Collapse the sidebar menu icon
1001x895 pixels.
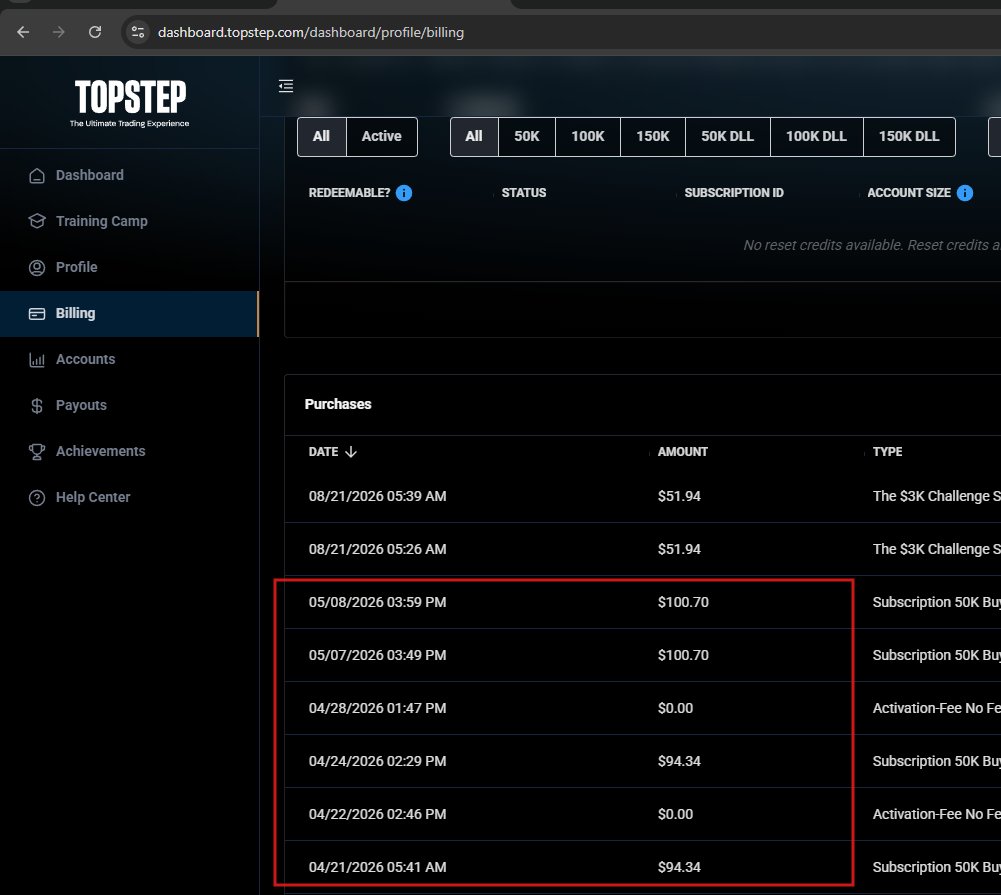(286, 86)
